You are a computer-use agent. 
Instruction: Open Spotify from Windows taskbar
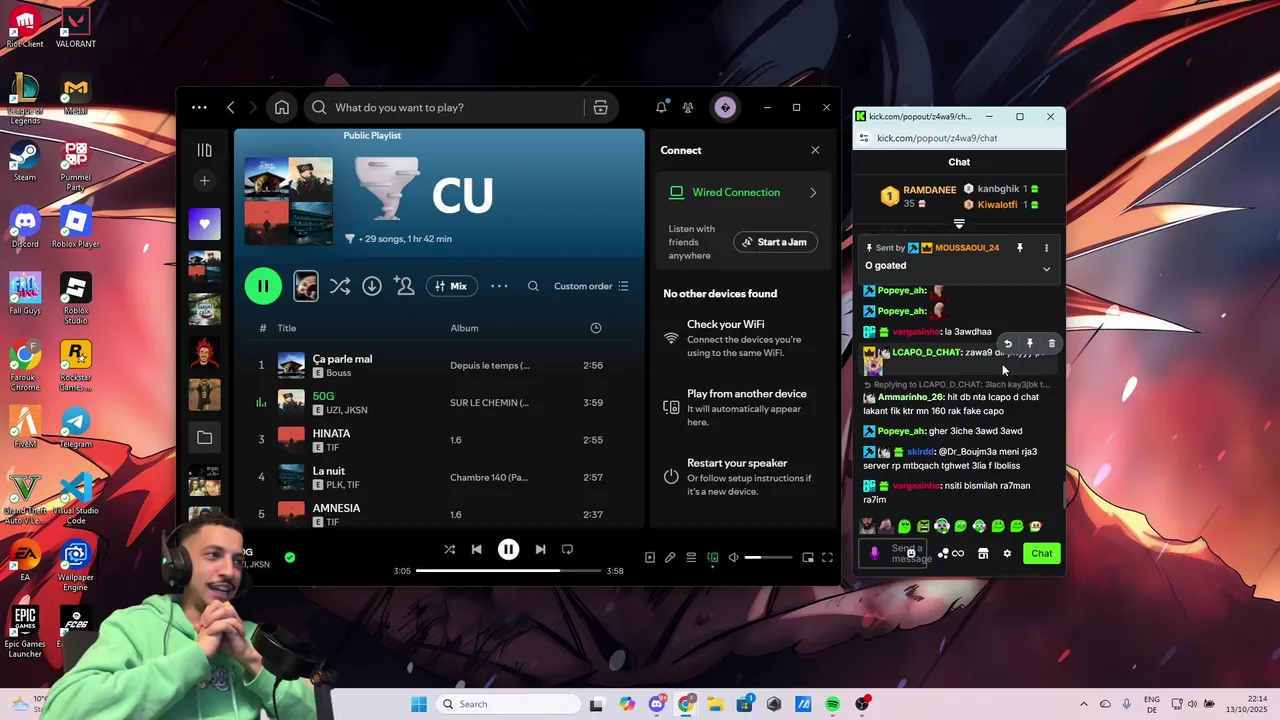833,704
